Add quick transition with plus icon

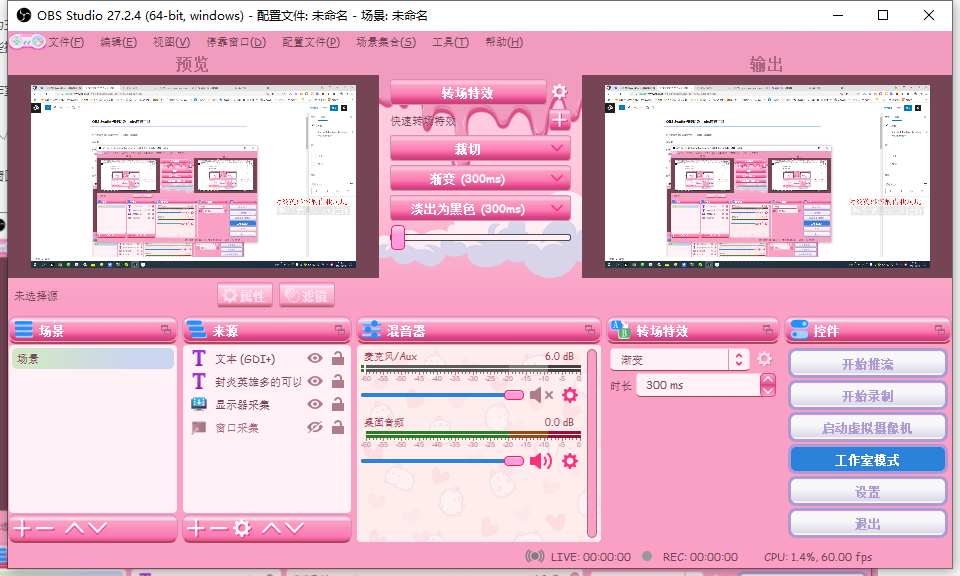click(560, 121)
